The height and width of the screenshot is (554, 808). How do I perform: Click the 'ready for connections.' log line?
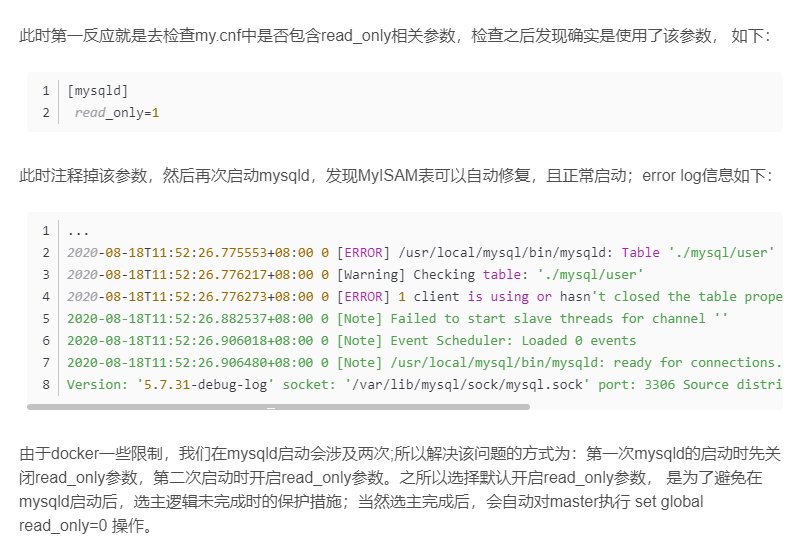pos(424,363)
